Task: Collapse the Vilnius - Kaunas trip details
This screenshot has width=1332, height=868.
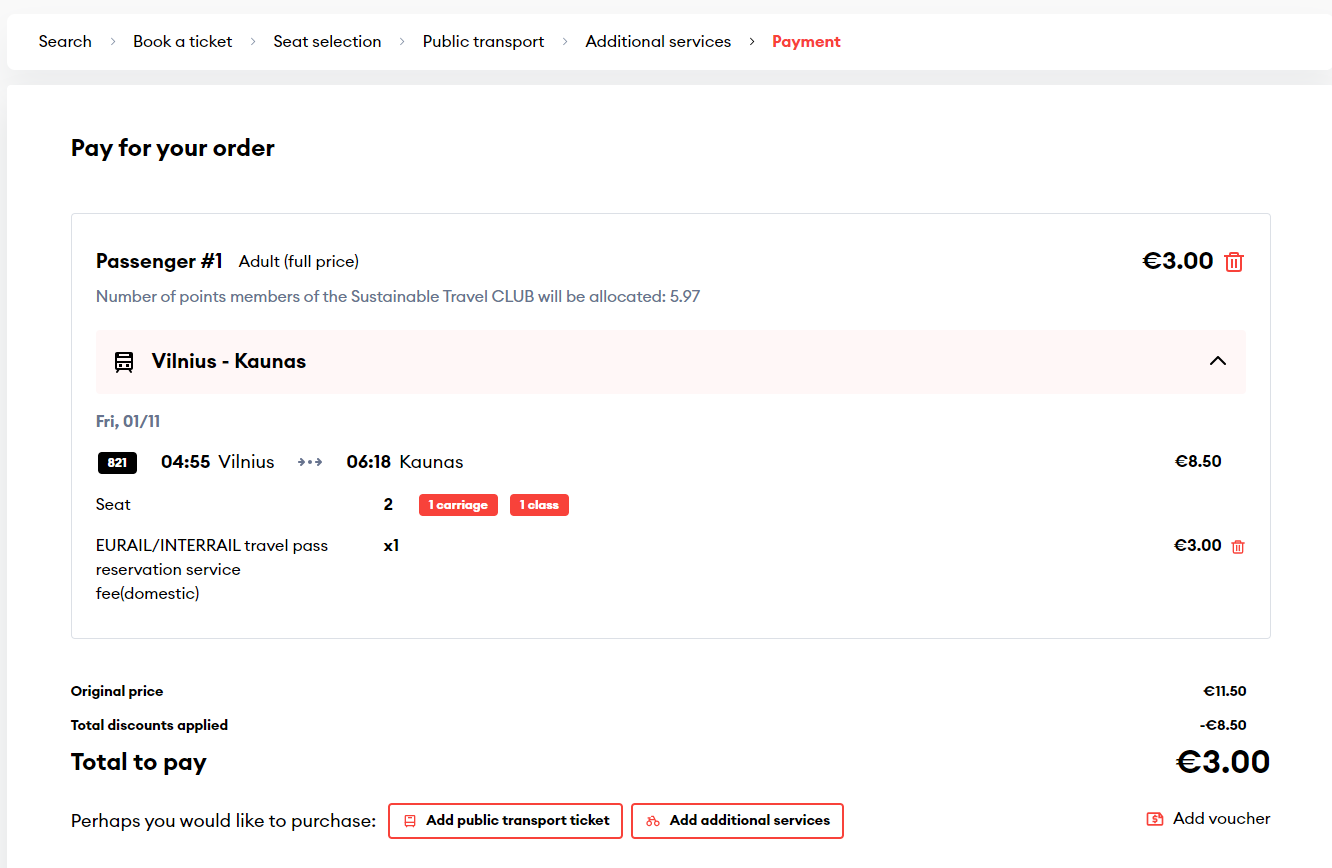Action: [1217, 361]
